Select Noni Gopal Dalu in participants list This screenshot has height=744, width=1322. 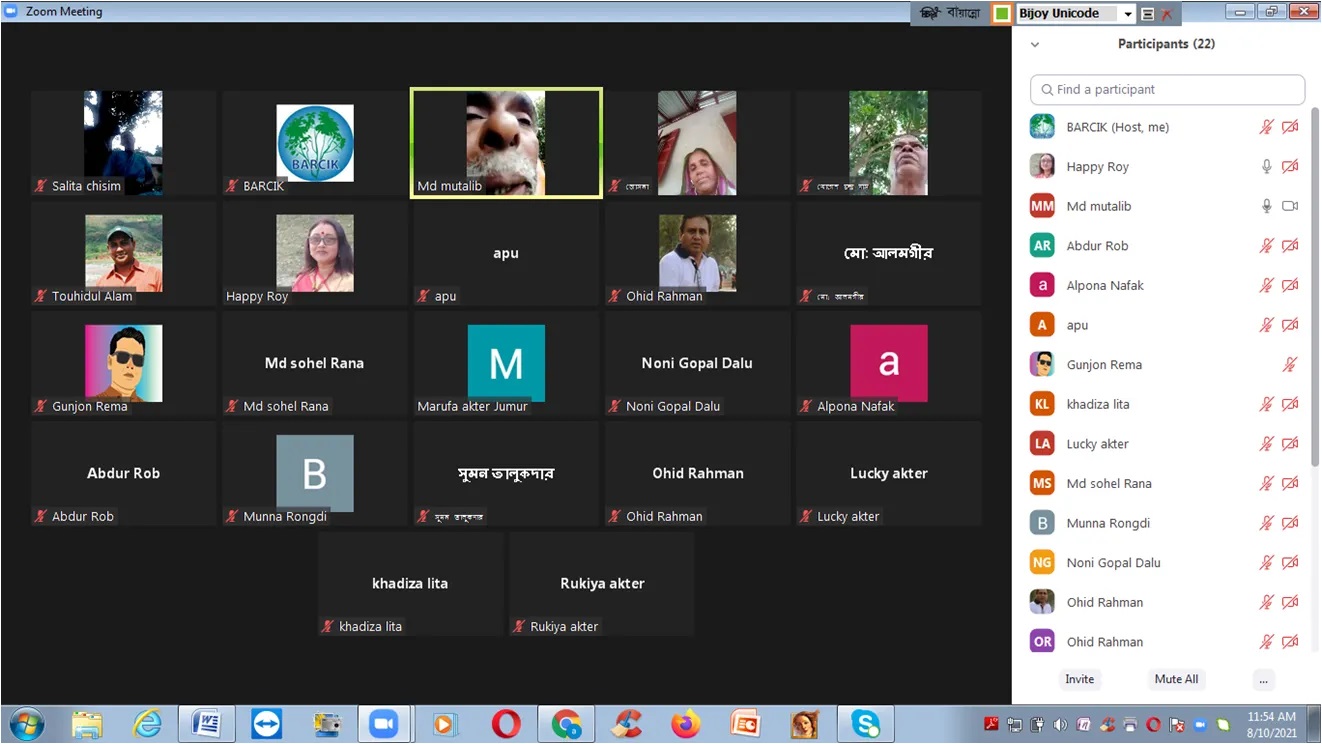coord(1164,563)
